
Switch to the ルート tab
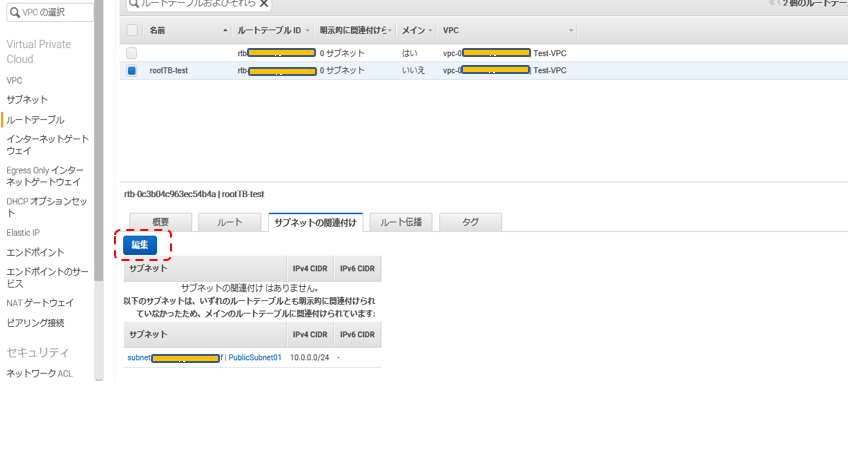(230, 222)
